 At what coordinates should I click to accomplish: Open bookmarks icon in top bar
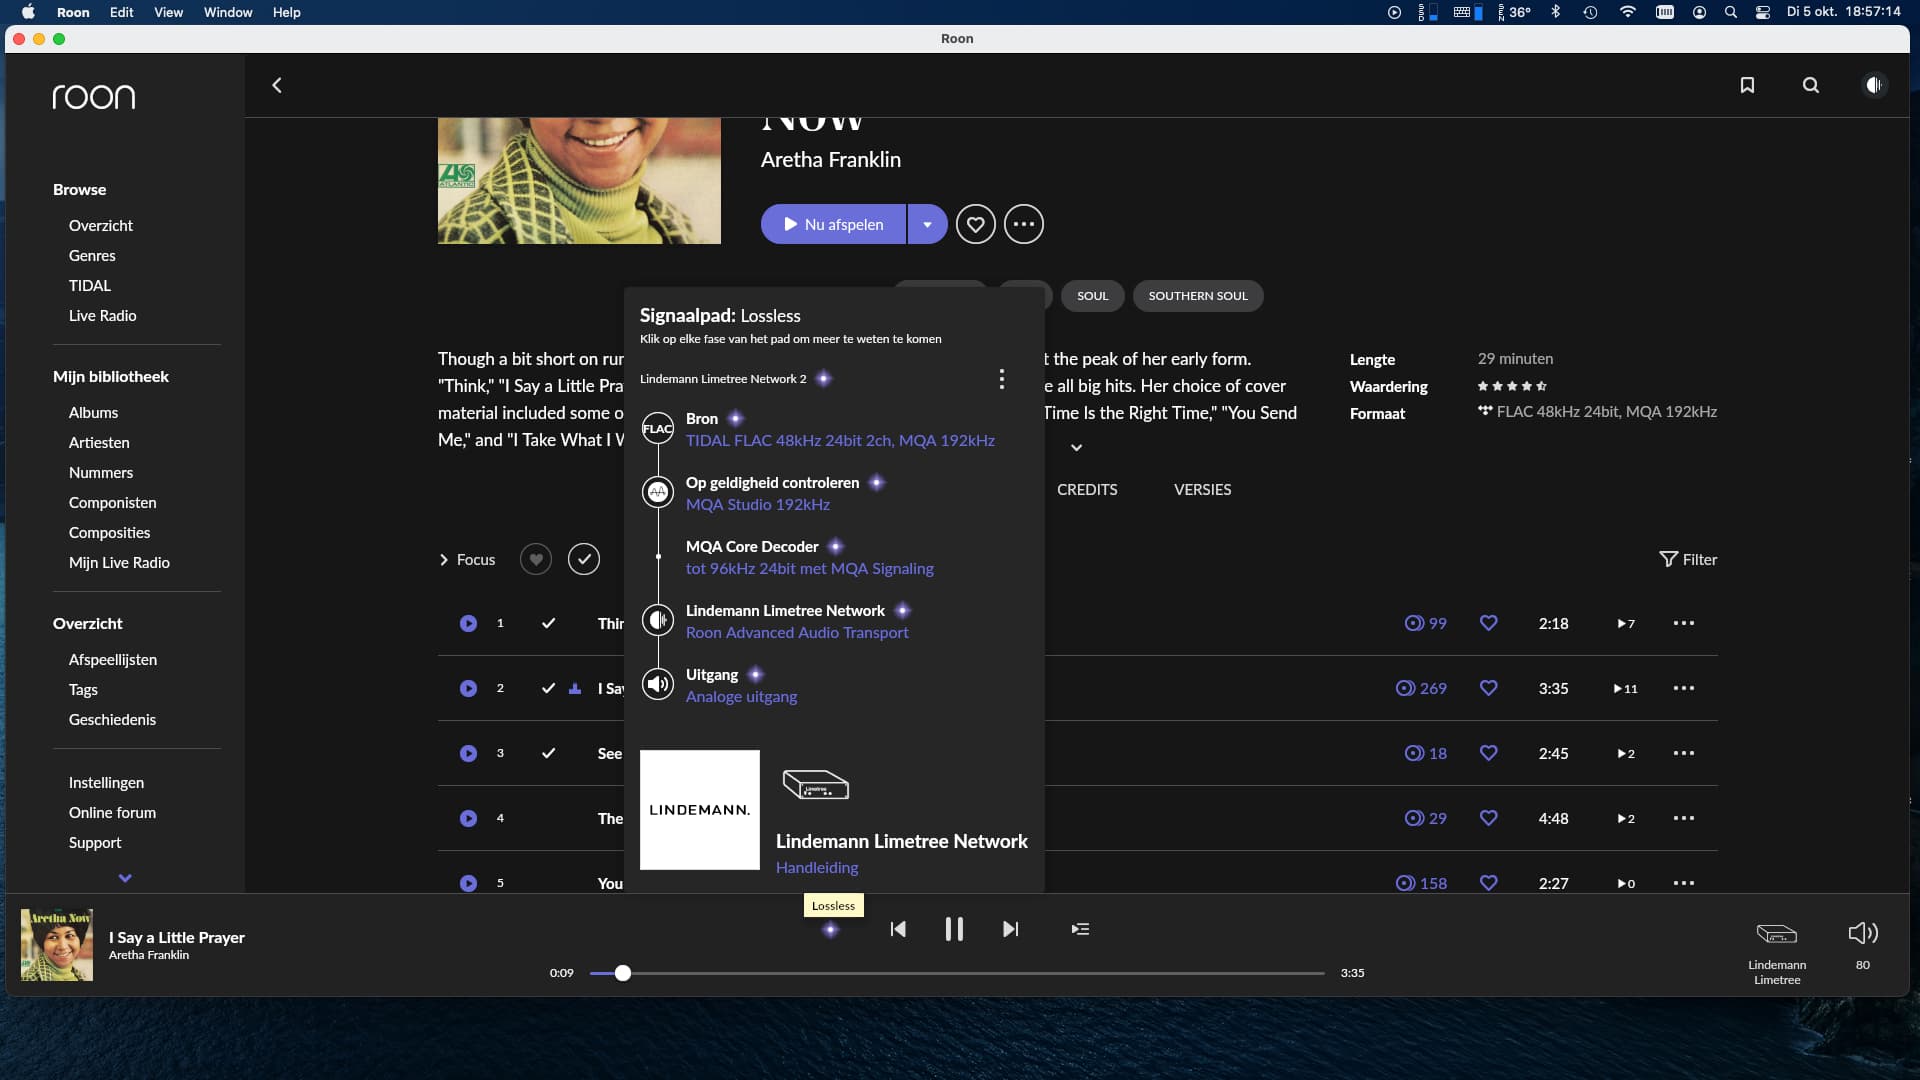coord(1747,85)
